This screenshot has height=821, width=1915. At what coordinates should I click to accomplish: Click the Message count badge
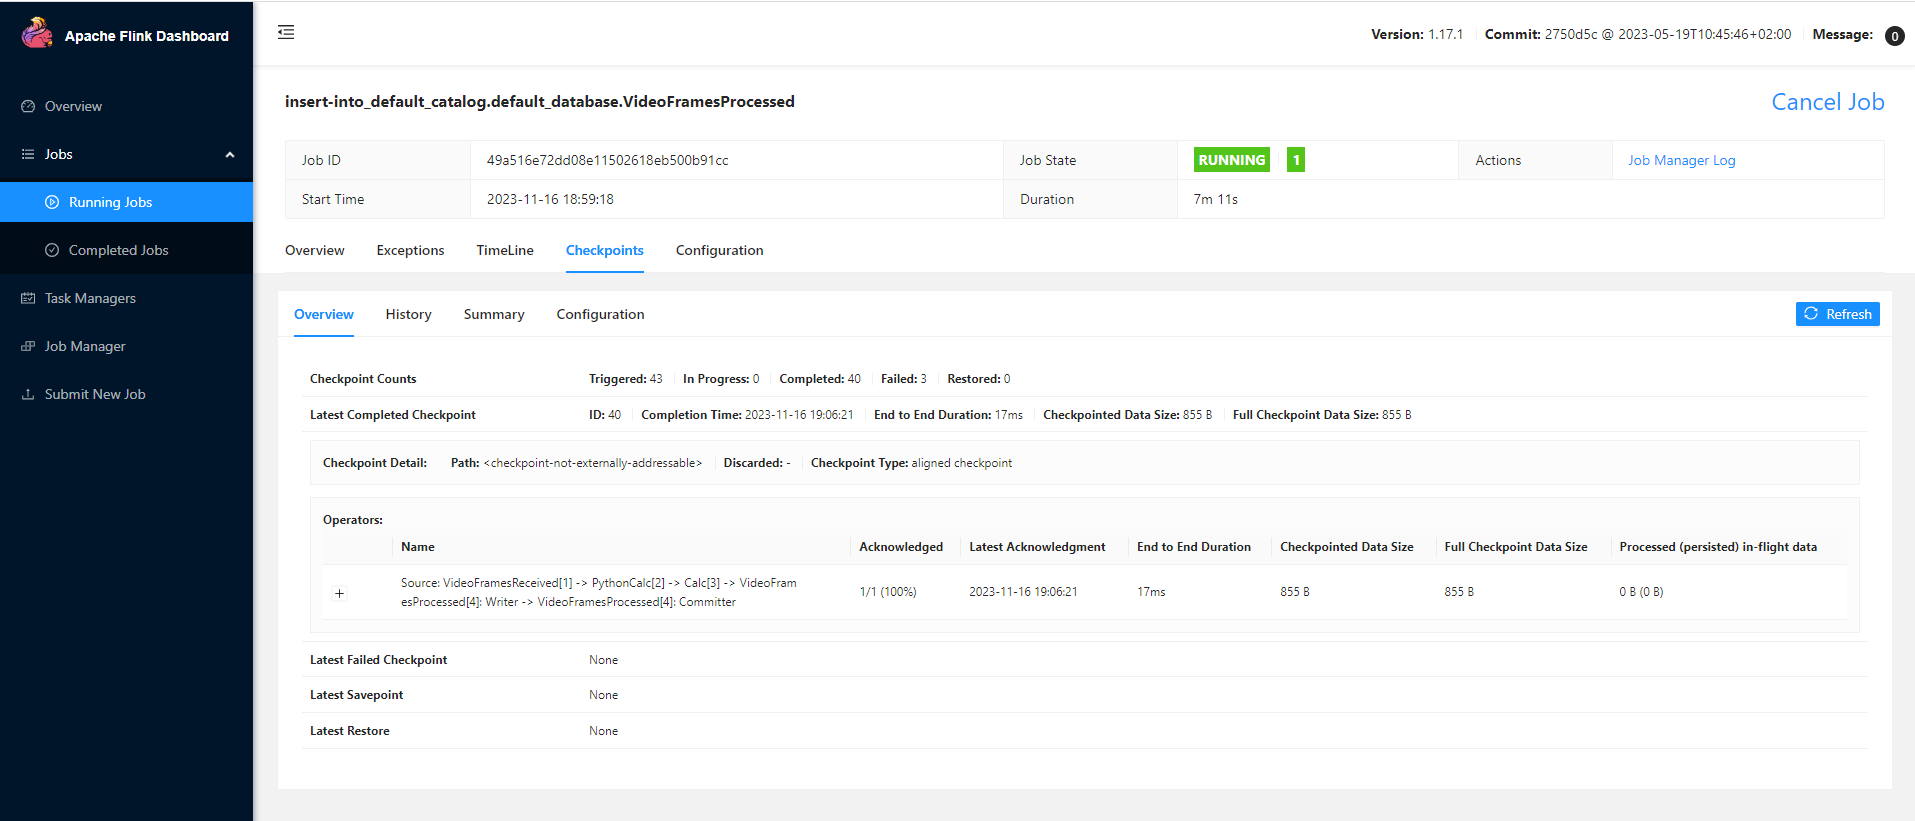click(1894, 36)
